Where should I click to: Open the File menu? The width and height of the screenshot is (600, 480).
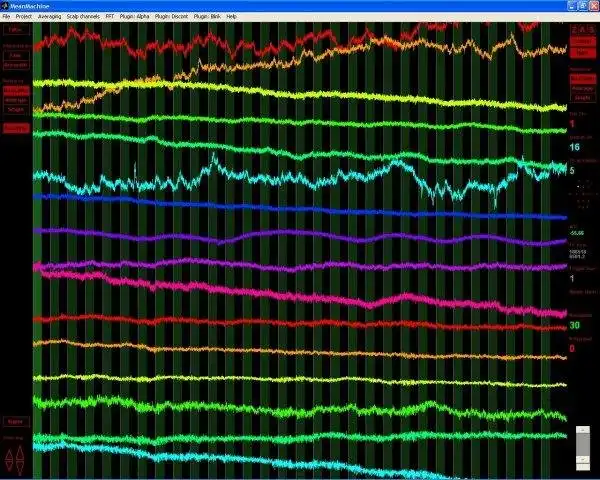(x=6, y=16)
